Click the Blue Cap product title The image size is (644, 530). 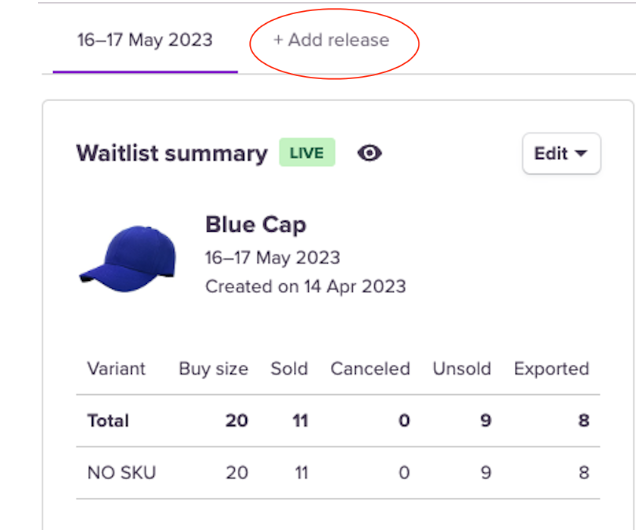pyautogui.click(x=255, y=224)
